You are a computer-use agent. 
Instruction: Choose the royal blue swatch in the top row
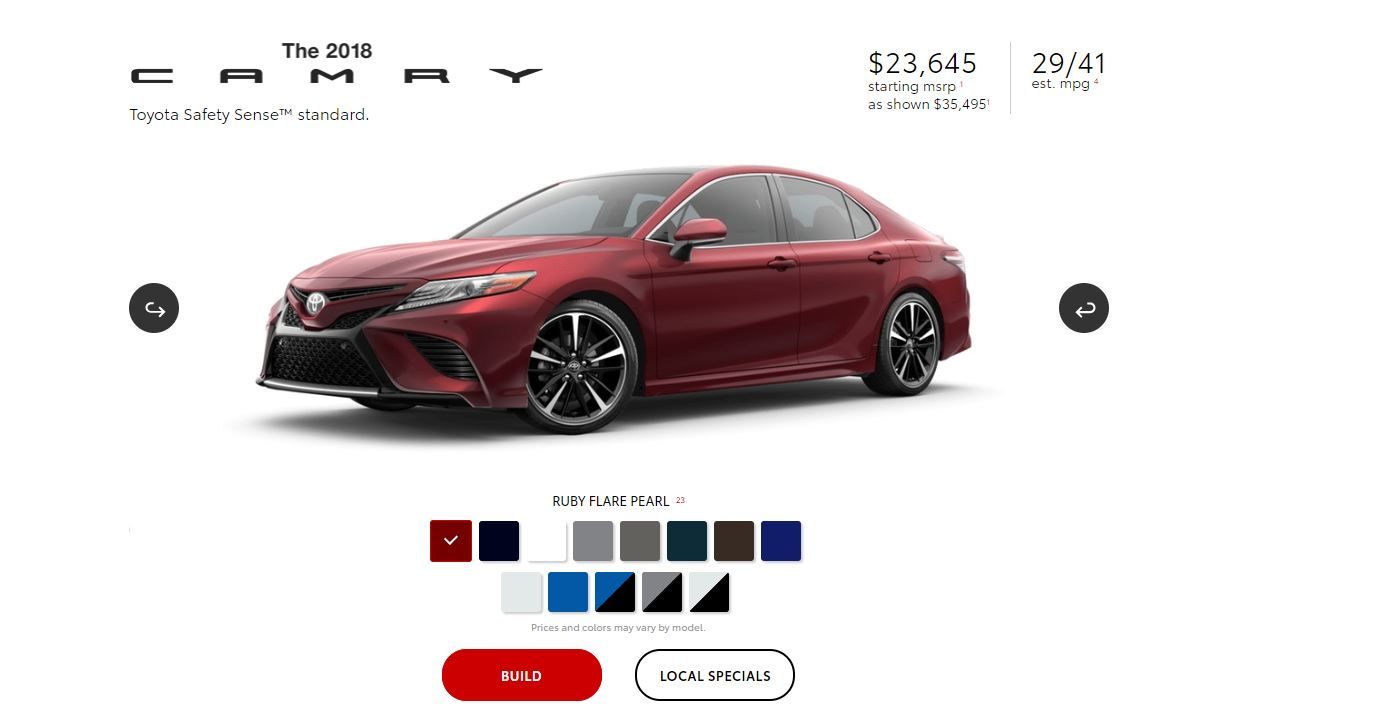point(781,541)
